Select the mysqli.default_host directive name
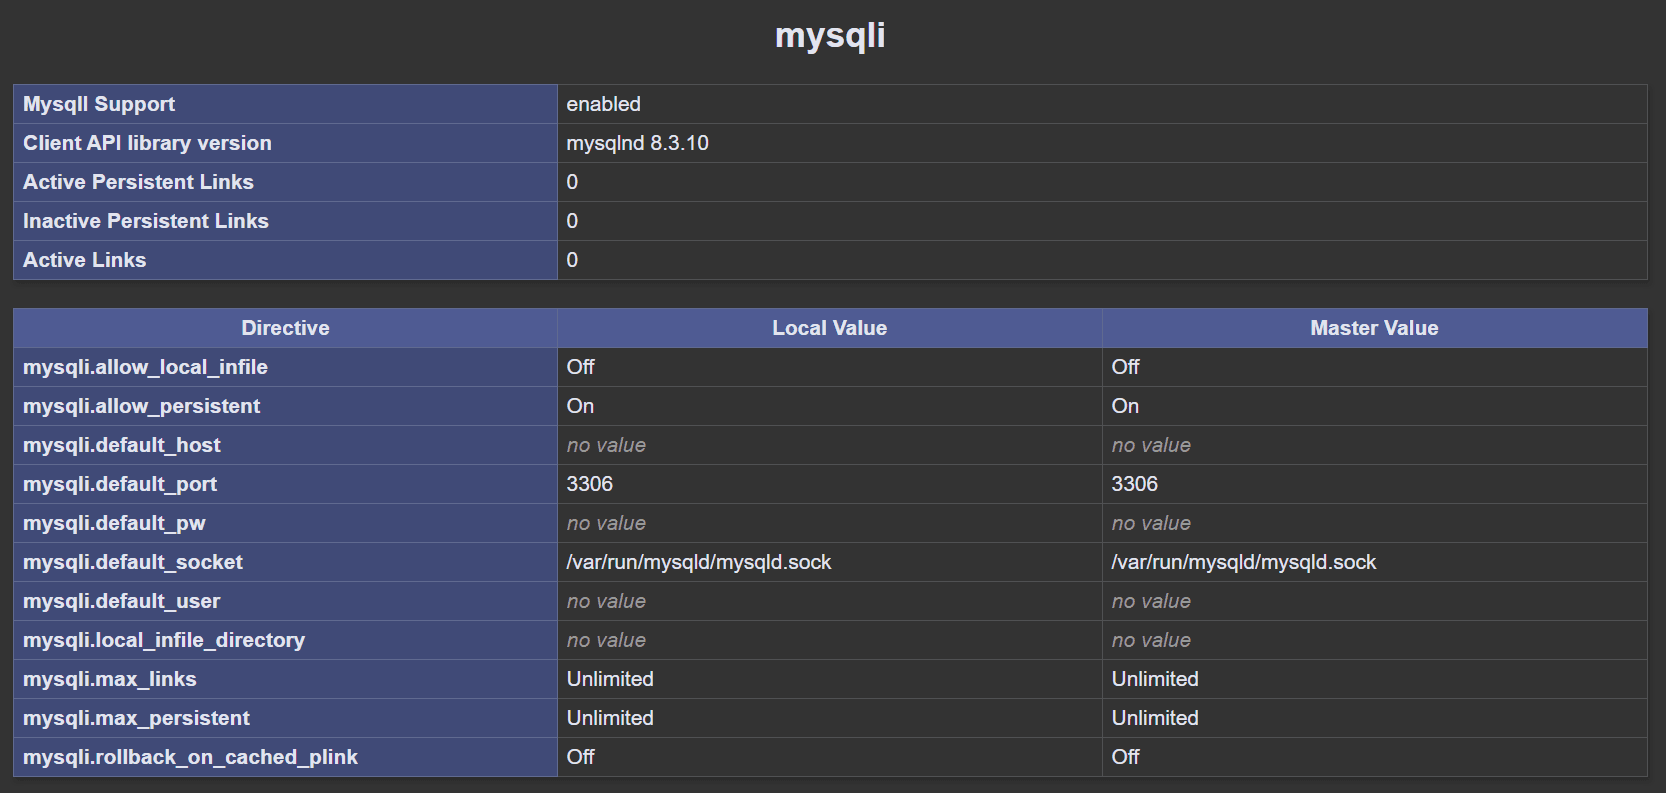1666x793 pixels. (x=122, y=445)
